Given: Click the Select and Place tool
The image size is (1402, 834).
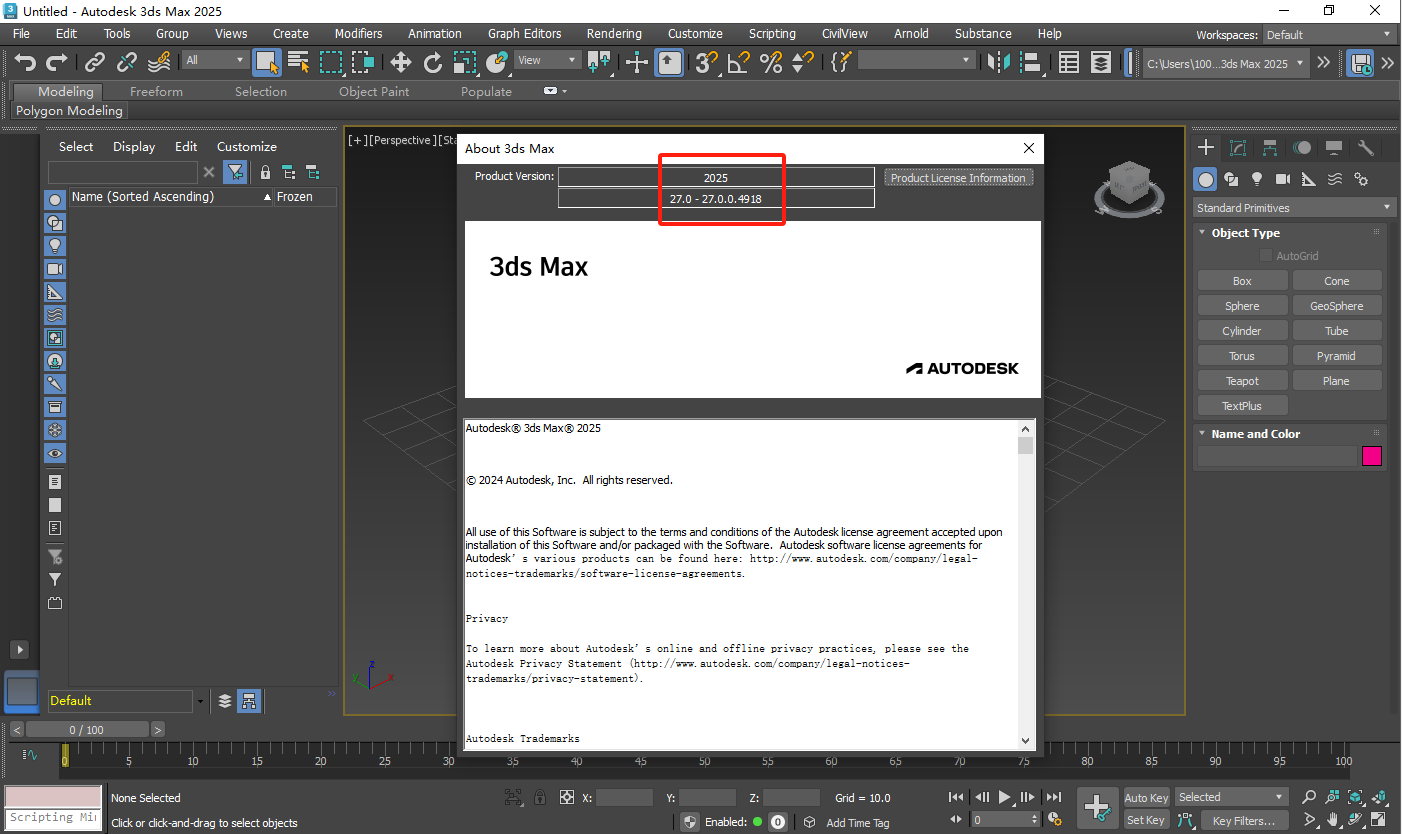Looking at the screenshot, I should (497, 62).
